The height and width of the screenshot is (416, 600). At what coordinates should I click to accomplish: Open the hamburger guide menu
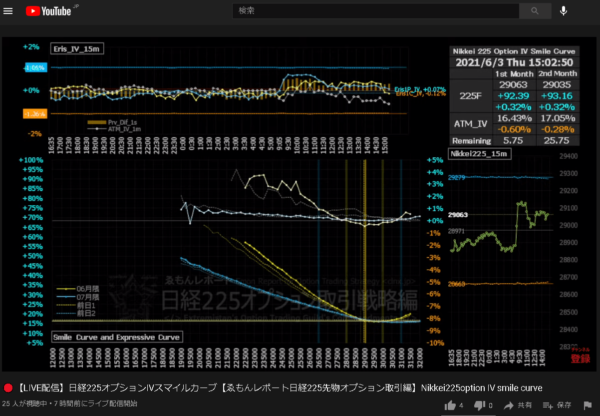click(11, 12)
